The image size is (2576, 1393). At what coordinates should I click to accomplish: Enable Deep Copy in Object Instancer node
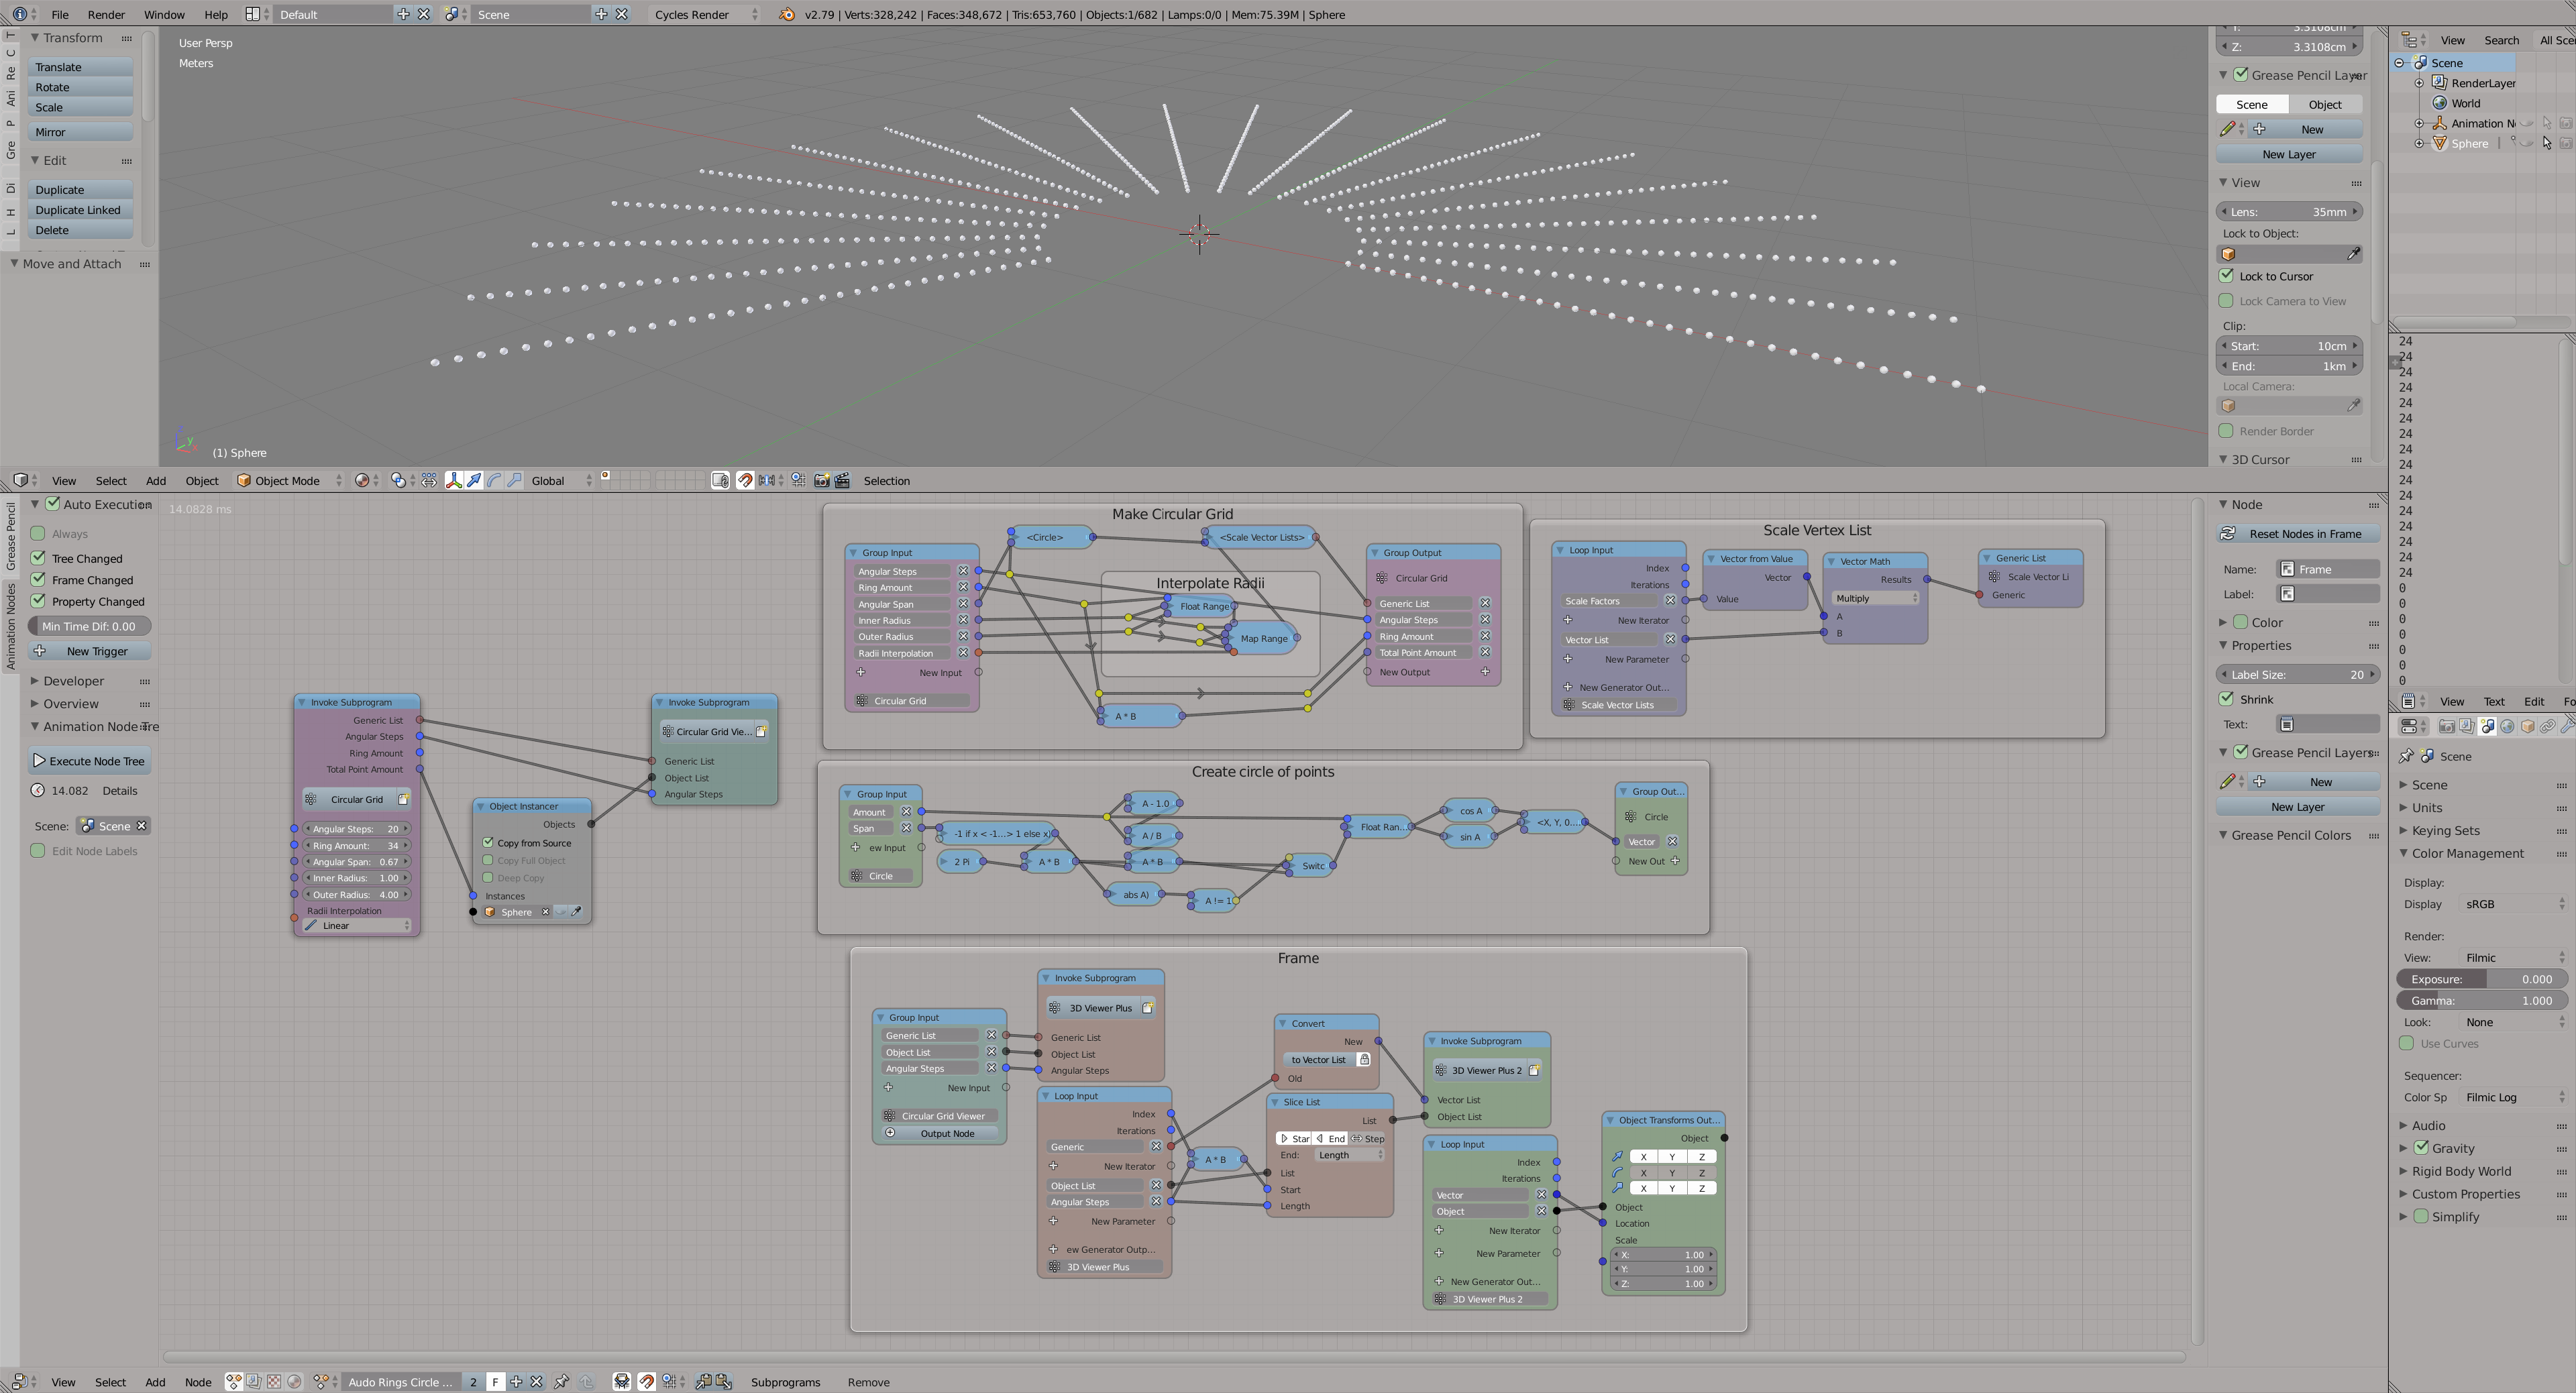(489, 878)
